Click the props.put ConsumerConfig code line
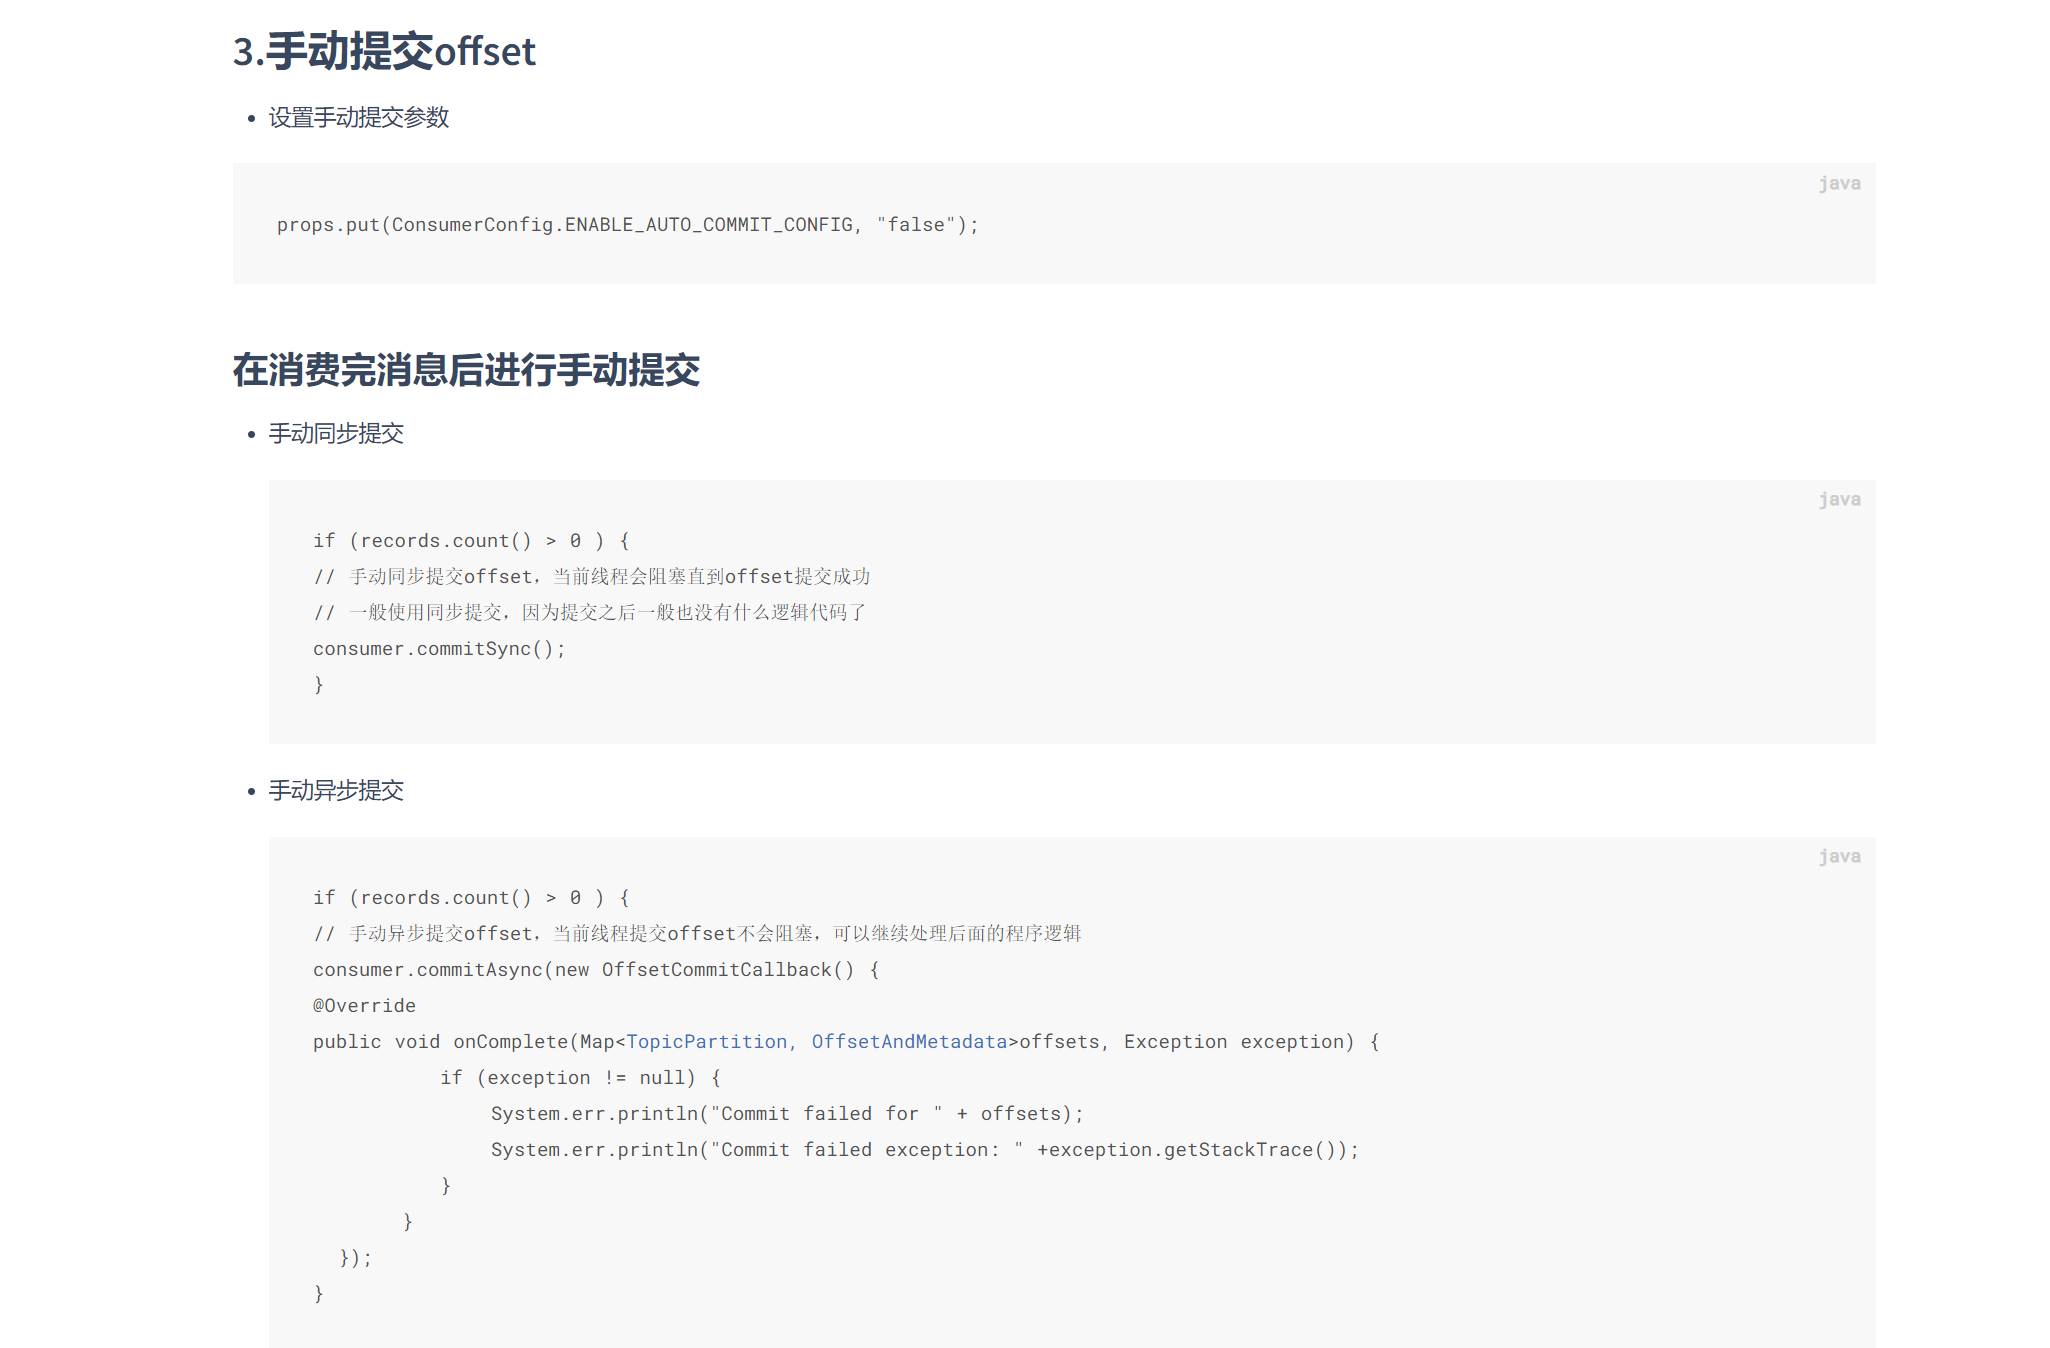The image size is (2050, 1348). coord(627,225)
